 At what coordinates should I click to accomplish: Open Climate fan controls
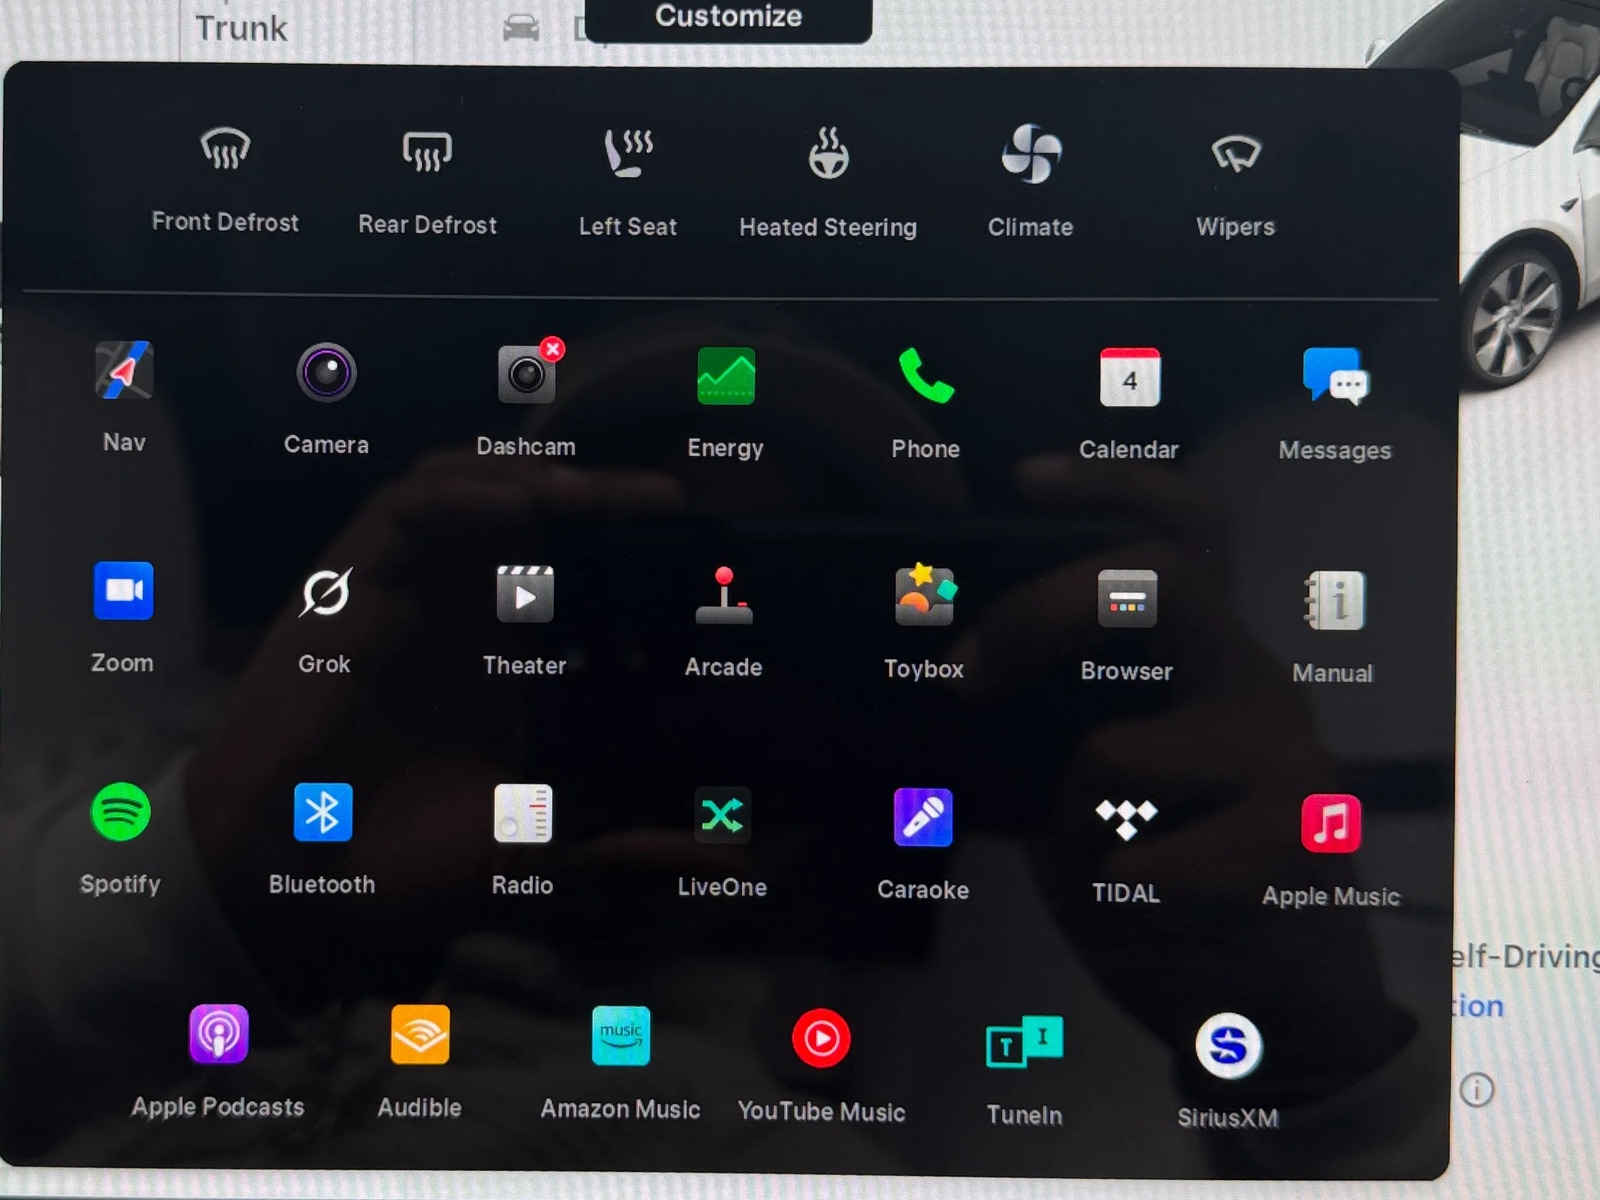[x=1031, y=155]
